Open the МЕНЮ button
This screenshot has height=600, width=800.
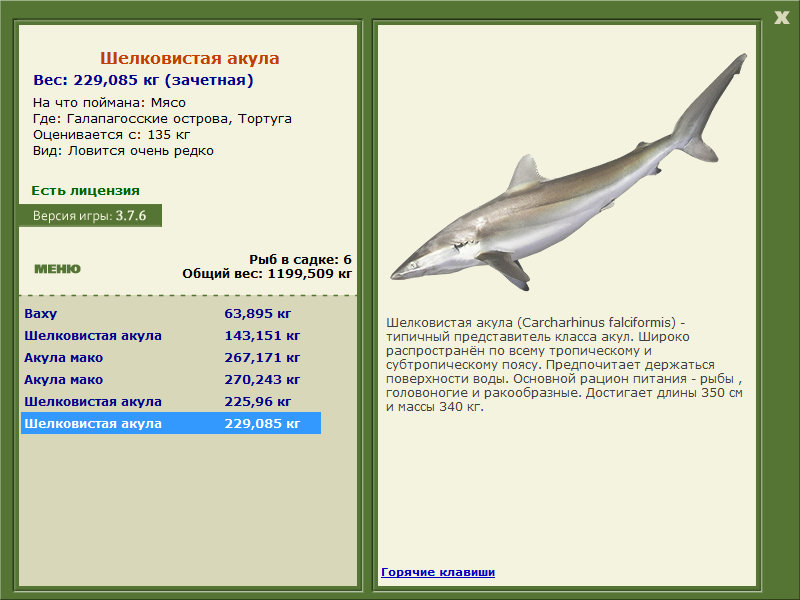click(x=57, y=269)
